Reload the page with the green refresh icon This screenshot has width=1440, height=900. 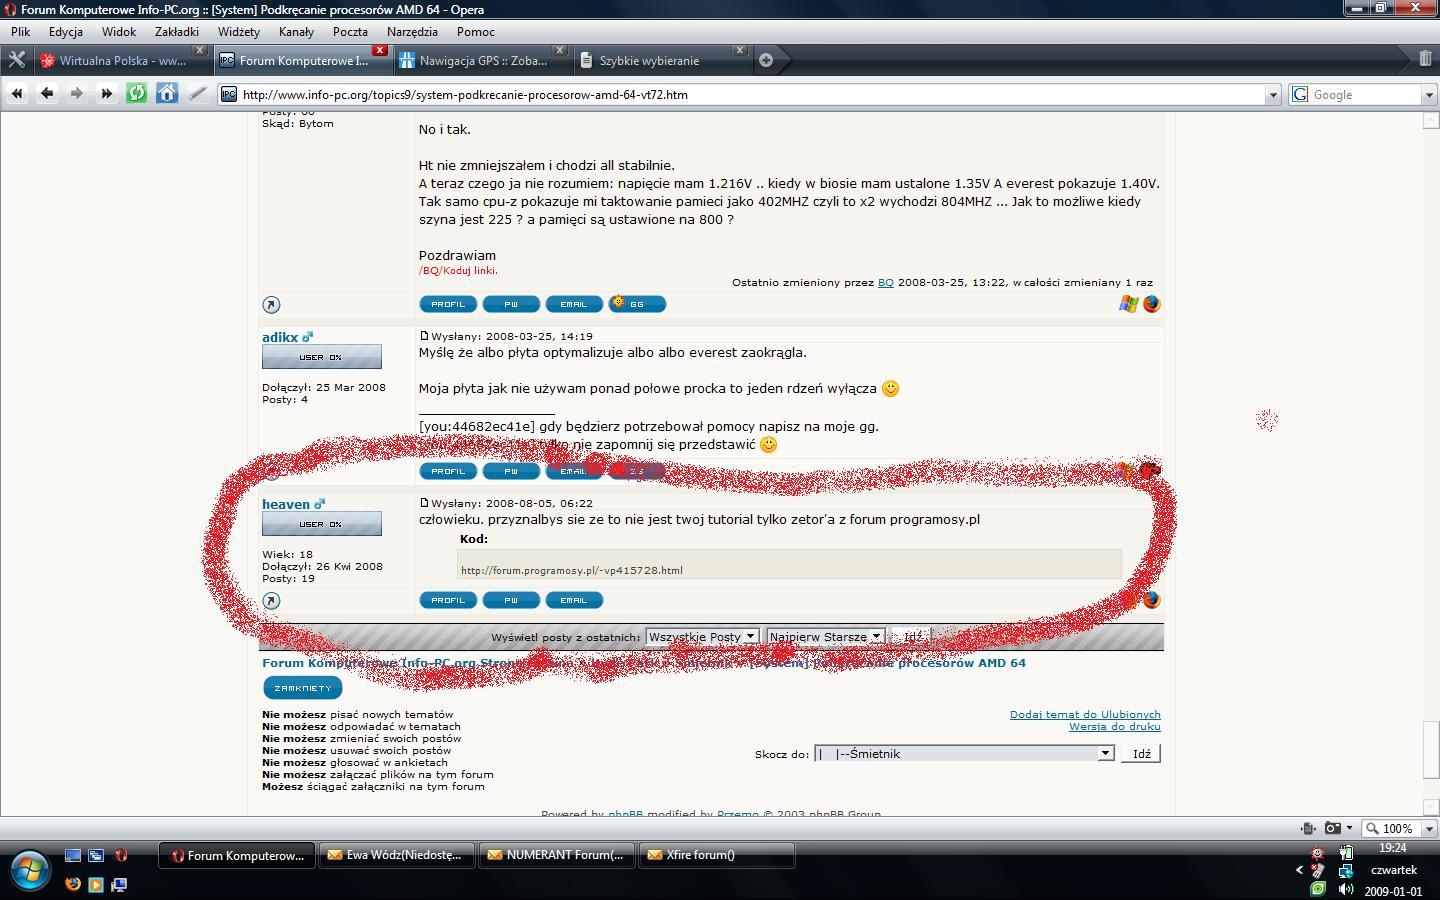(x=137, y=93)
